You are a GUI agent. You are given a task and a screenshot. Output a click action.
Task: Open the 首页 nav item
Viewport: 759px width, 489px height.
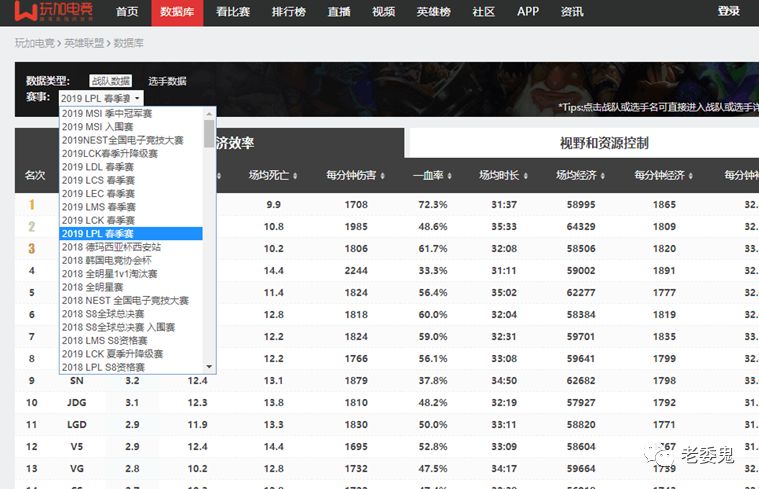[127, 12]
